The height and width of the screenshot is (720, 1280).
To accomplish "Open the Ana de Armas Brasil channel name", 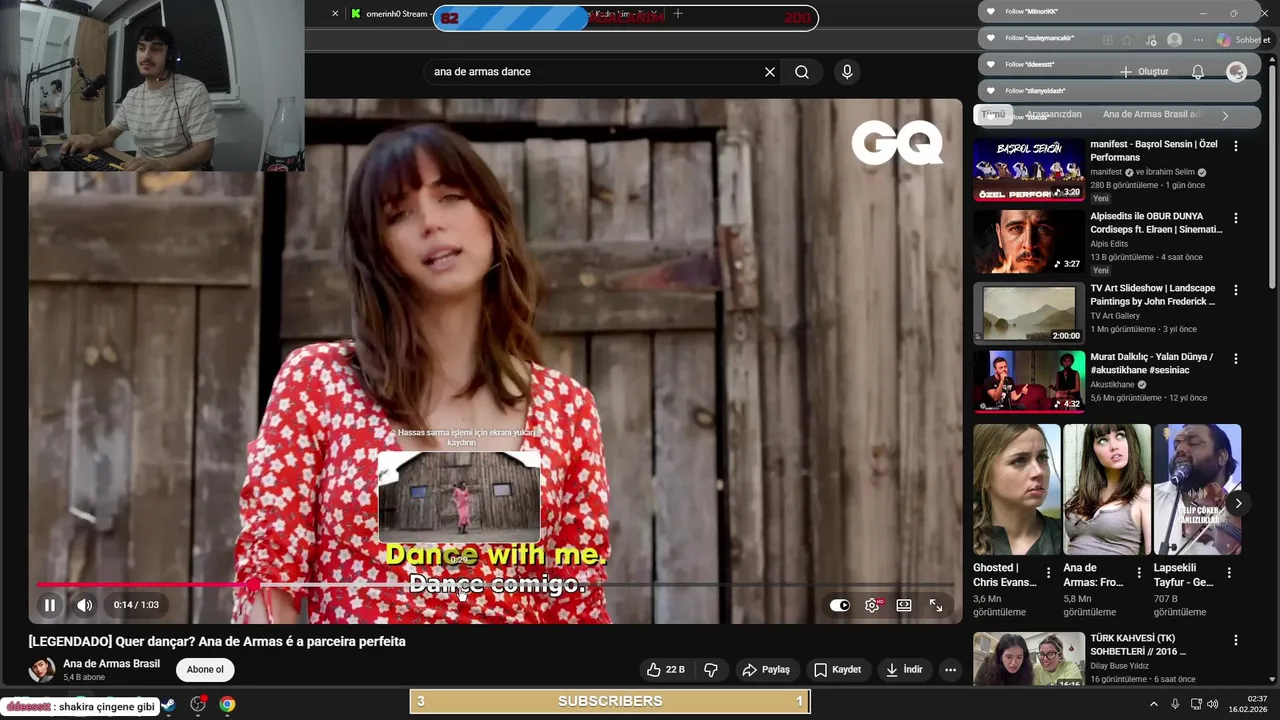I will pyautogui.click(x=111, y=664).
